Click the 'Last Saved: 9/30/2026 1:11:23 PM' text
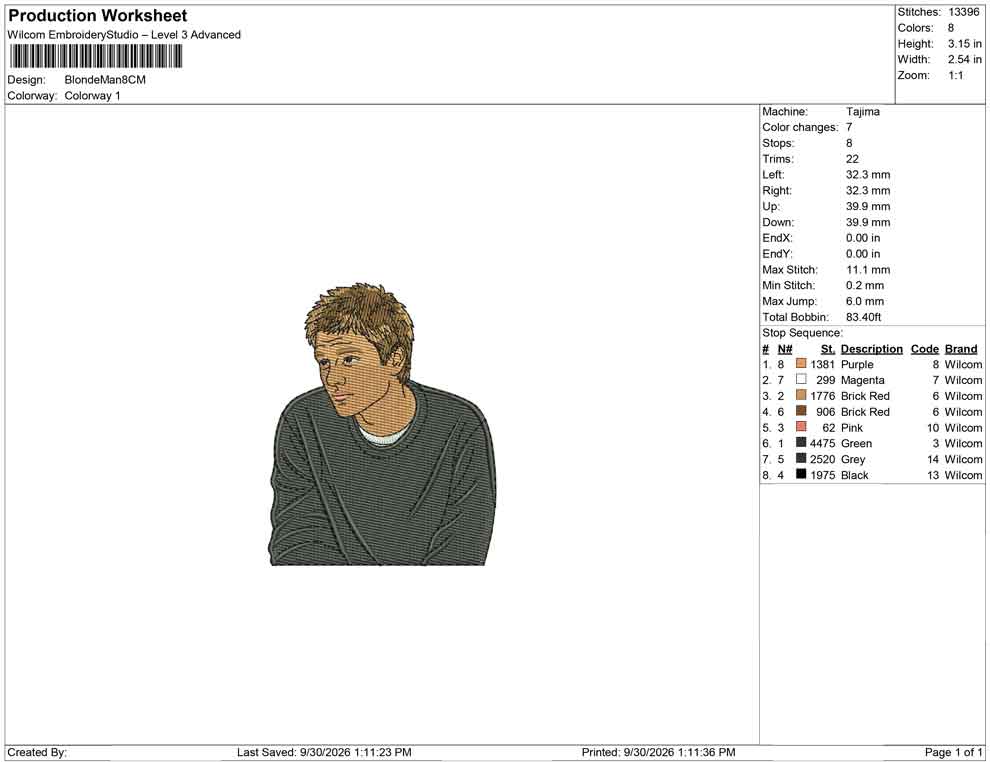The image size is (990, 762). pos(324,753)
